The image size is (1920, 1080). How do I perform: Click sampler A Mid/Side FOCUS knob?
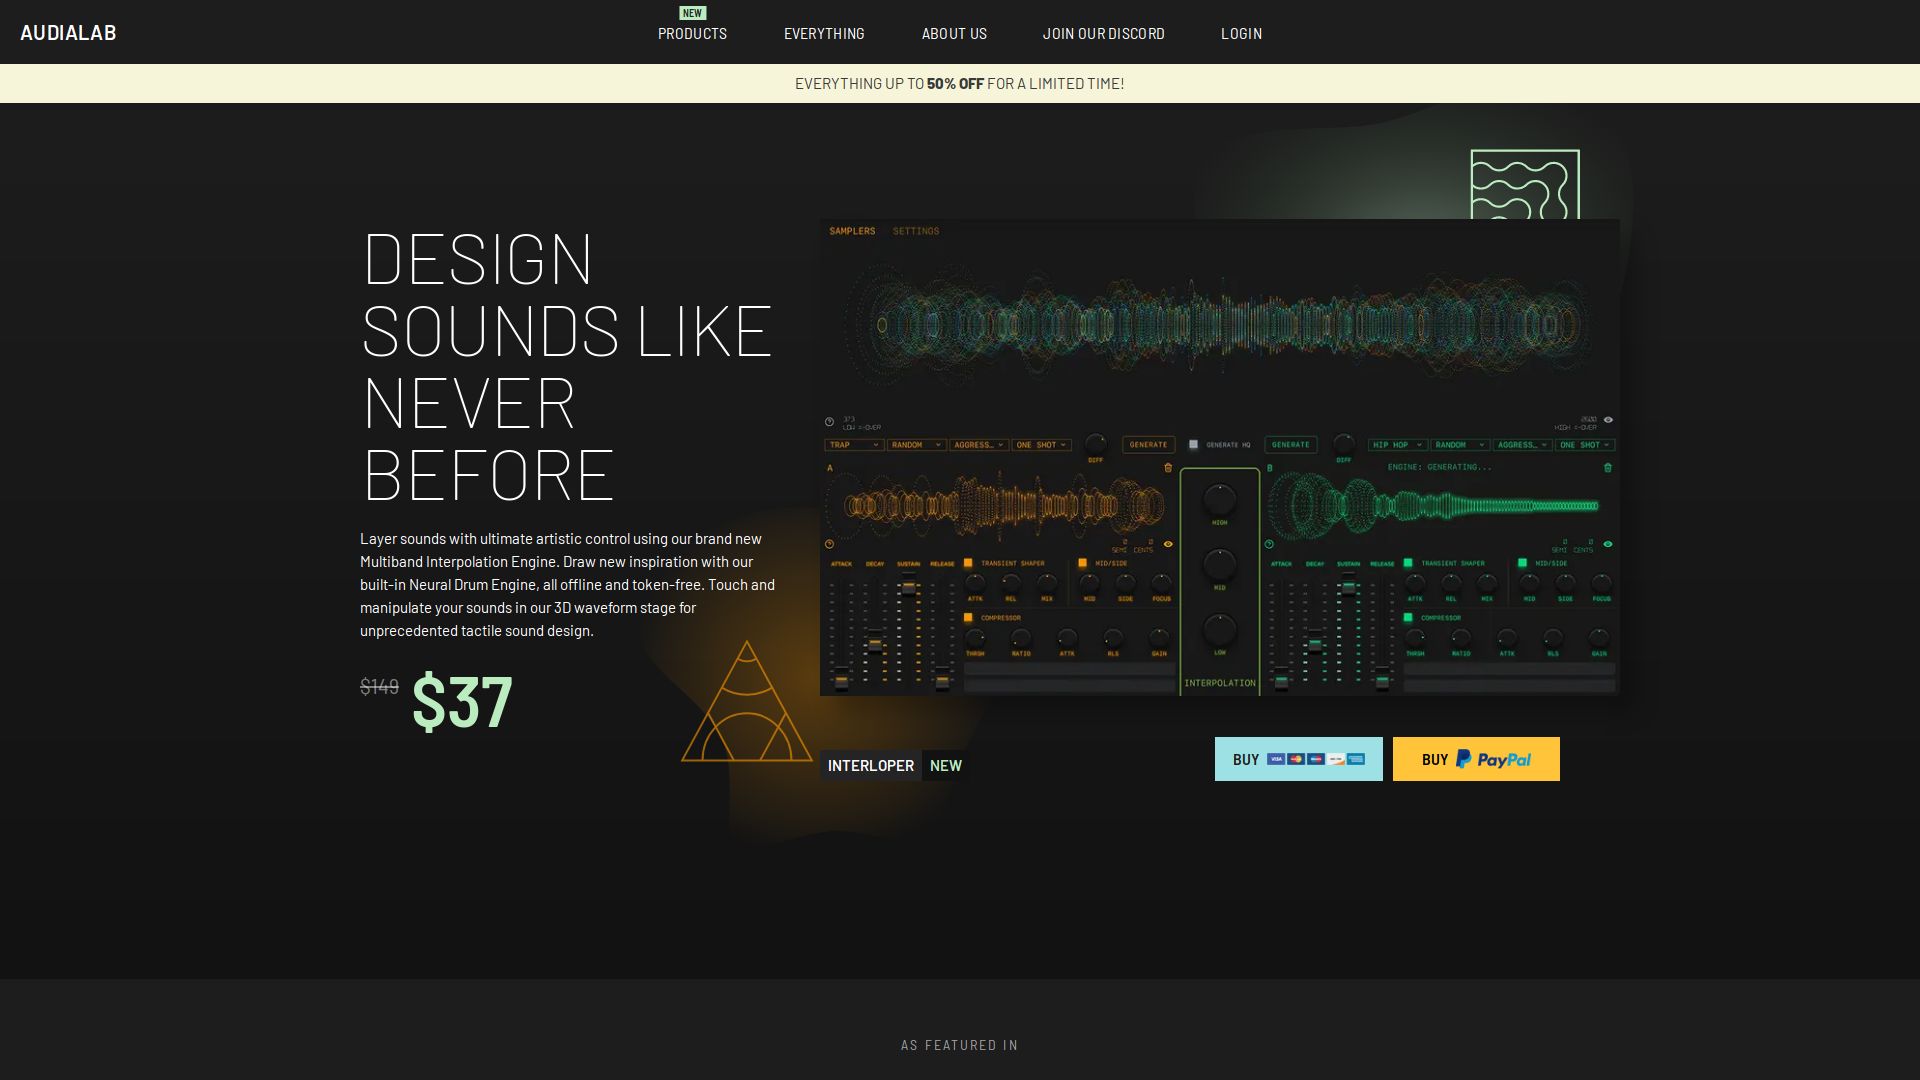tap(1161, 582)
